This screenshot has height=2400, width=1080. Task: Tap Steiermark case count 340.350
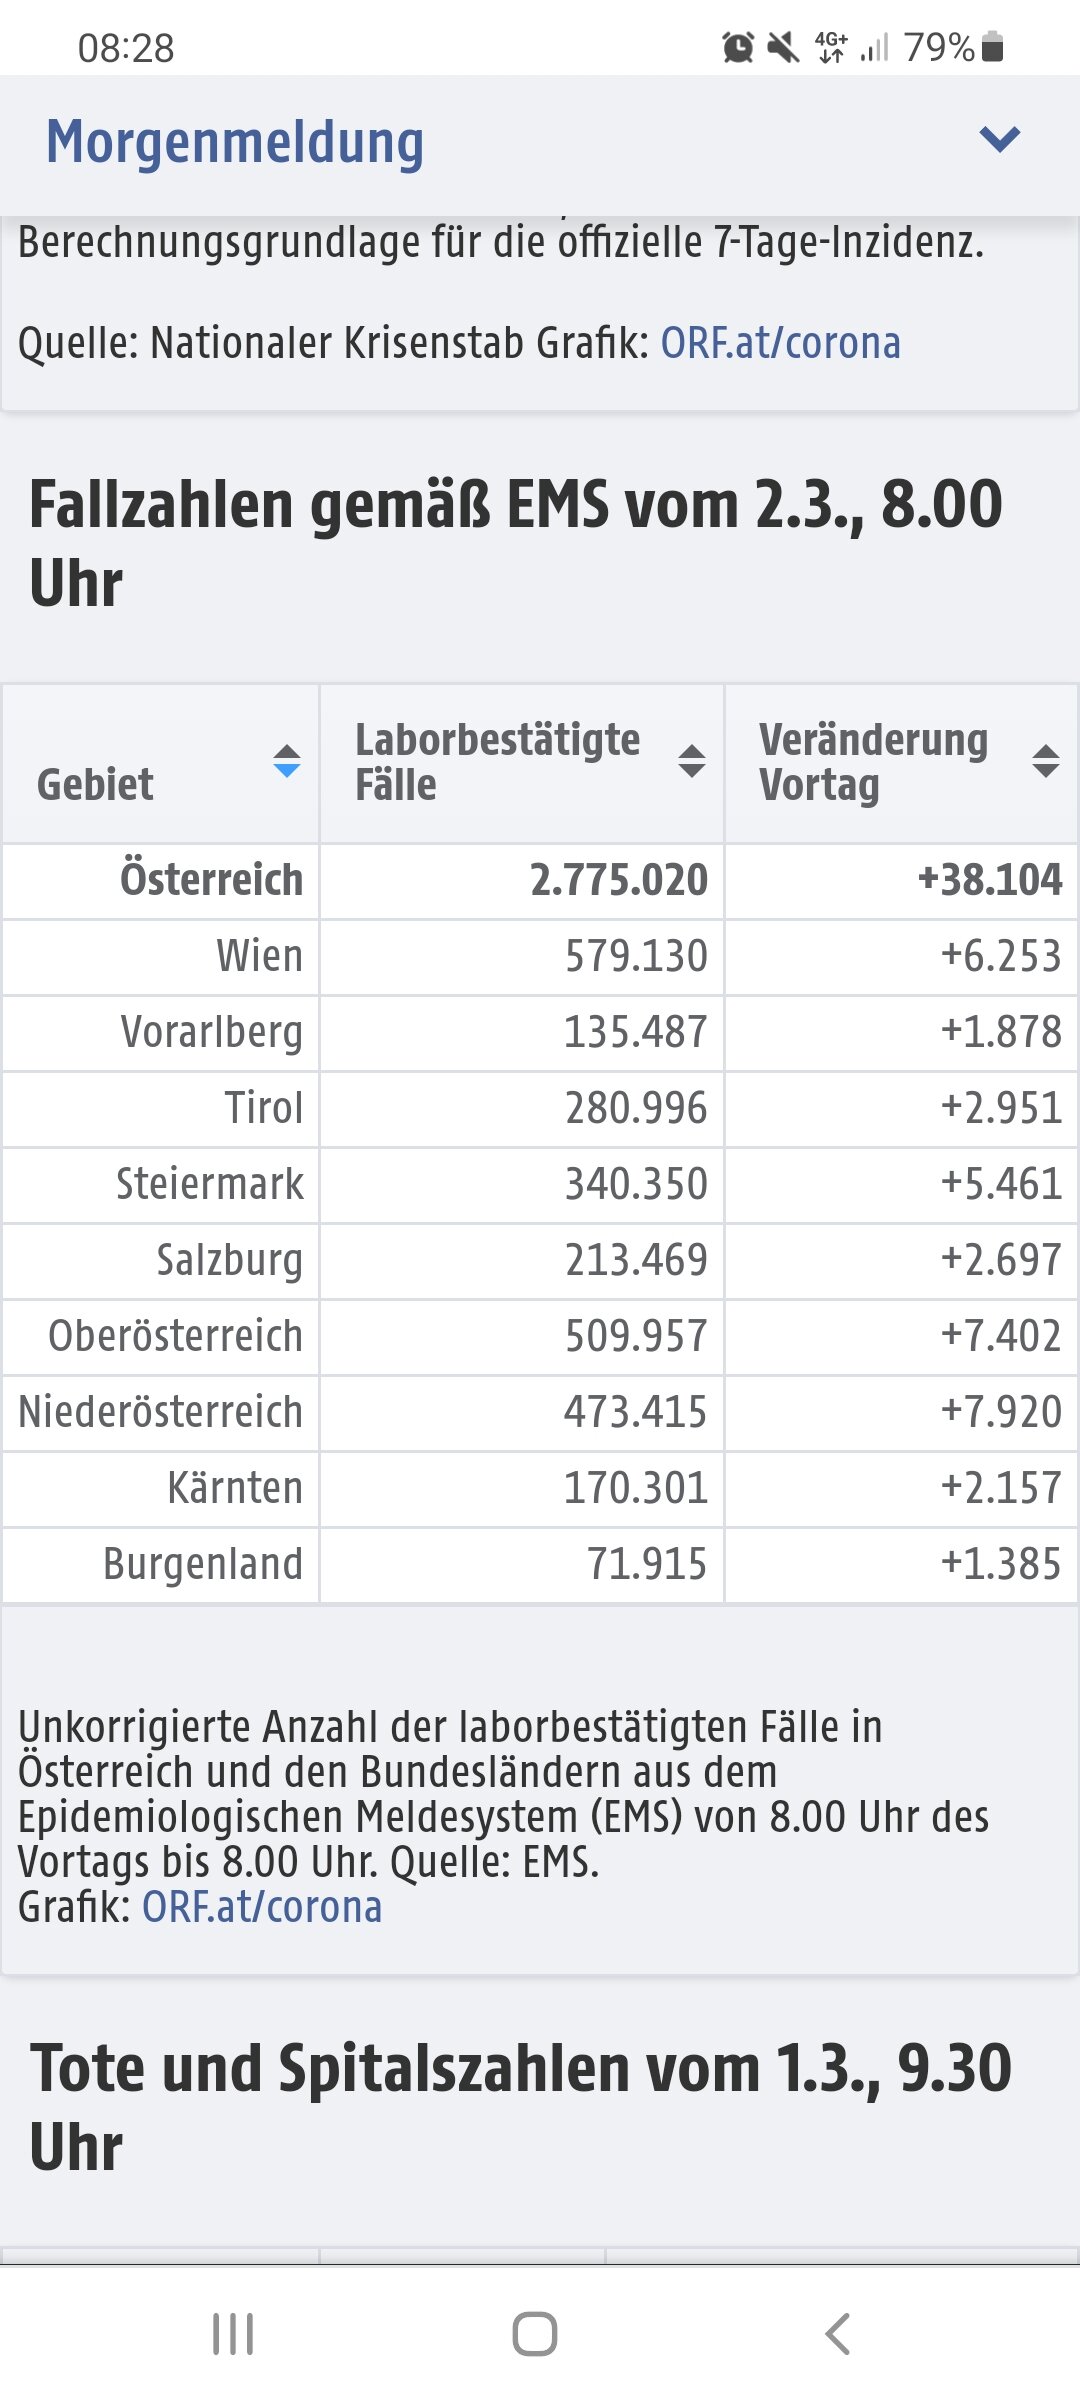click(636, 1184)
